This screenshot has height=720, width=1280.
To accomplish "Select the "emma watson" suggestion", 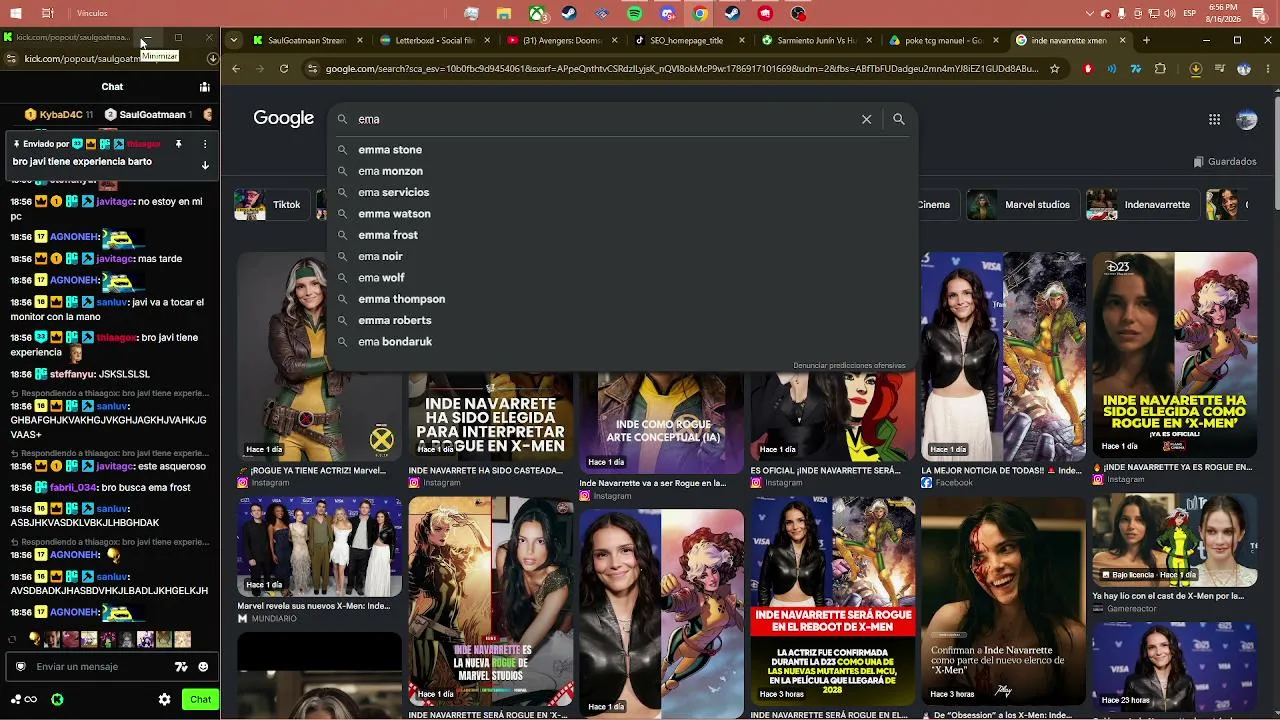I will (x=622, y=214).
